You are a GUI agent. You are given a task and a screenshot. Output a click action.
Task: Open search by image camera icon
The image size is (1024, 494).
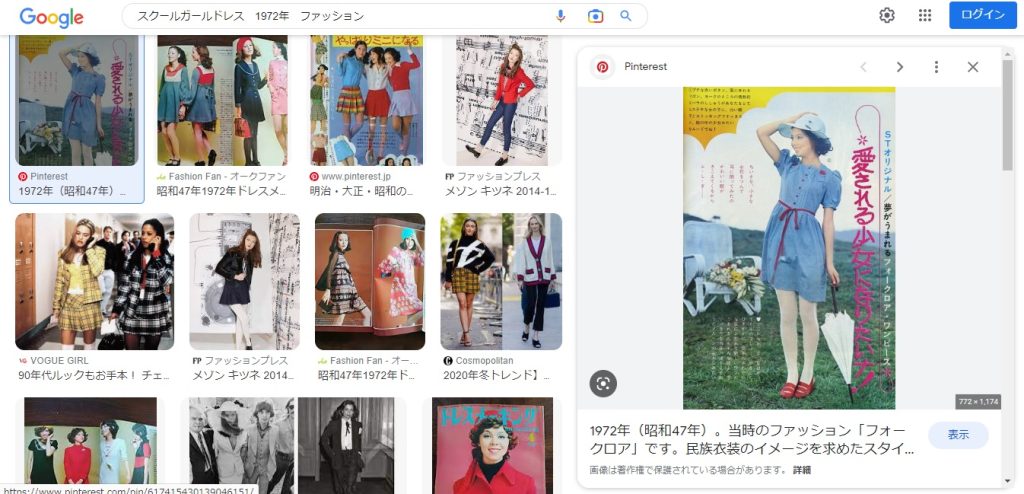coord(595,16)
